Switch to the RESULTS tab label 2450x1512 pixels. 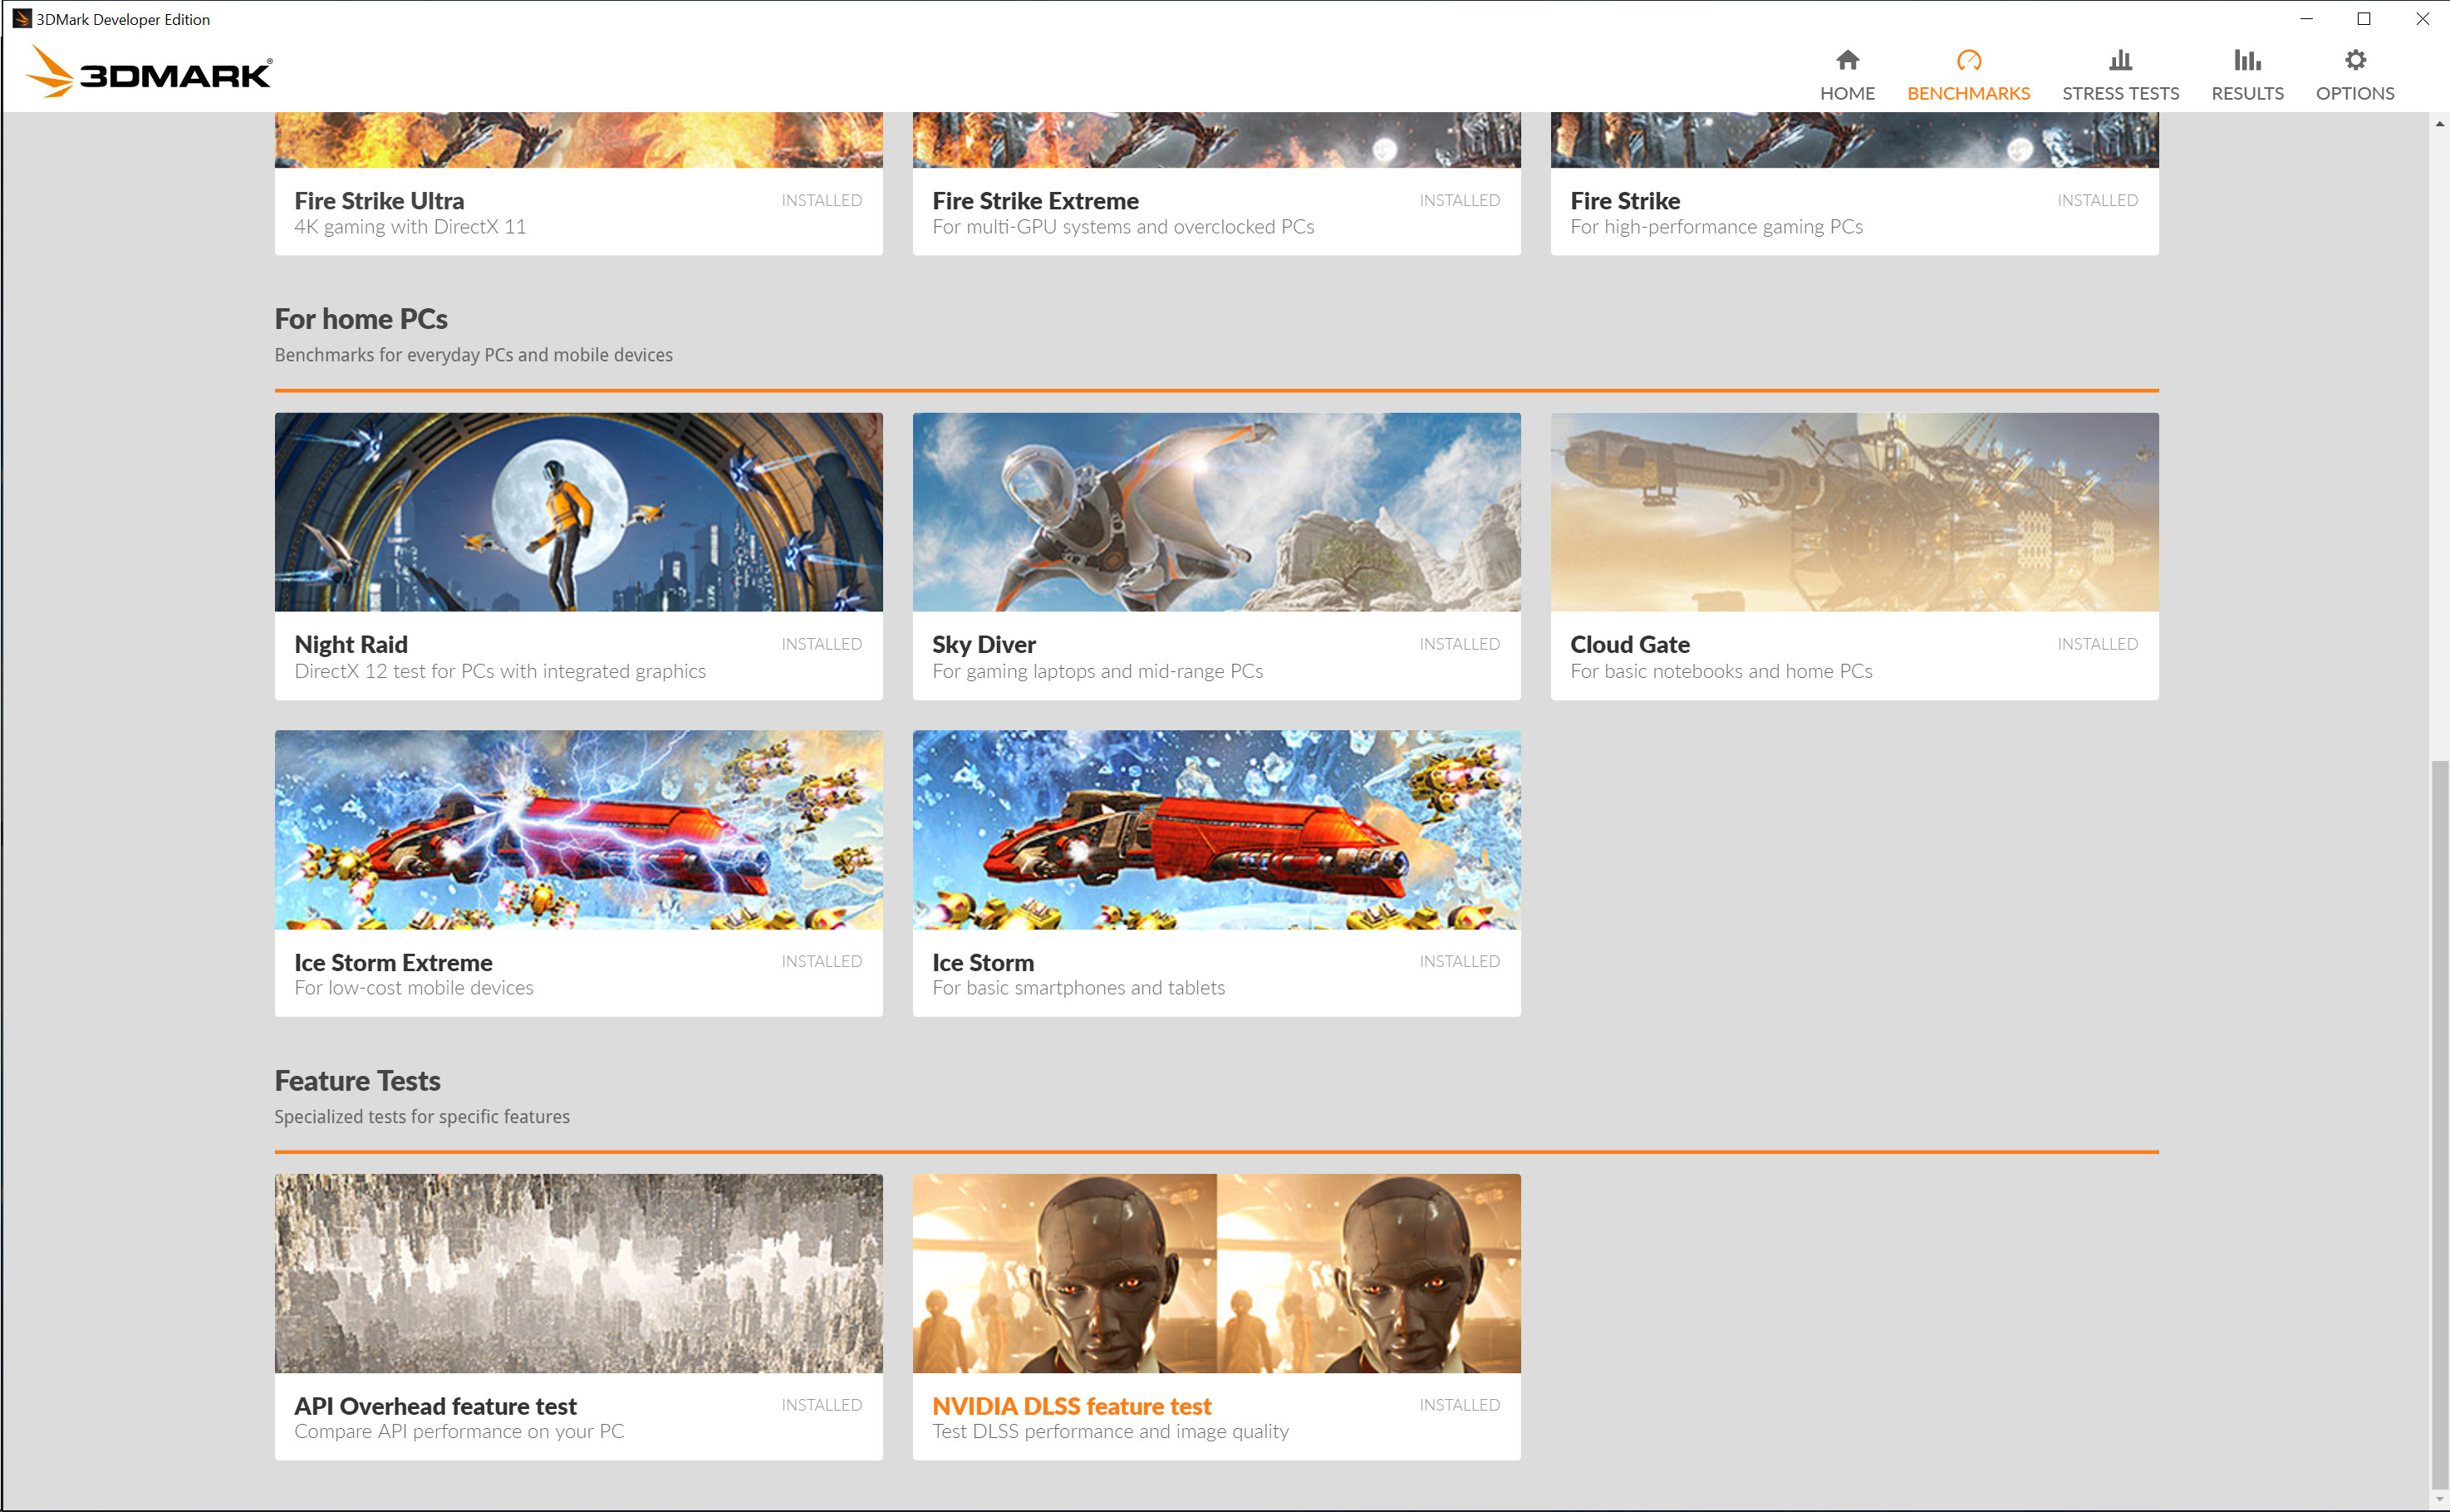click(x=2246, y=93)
